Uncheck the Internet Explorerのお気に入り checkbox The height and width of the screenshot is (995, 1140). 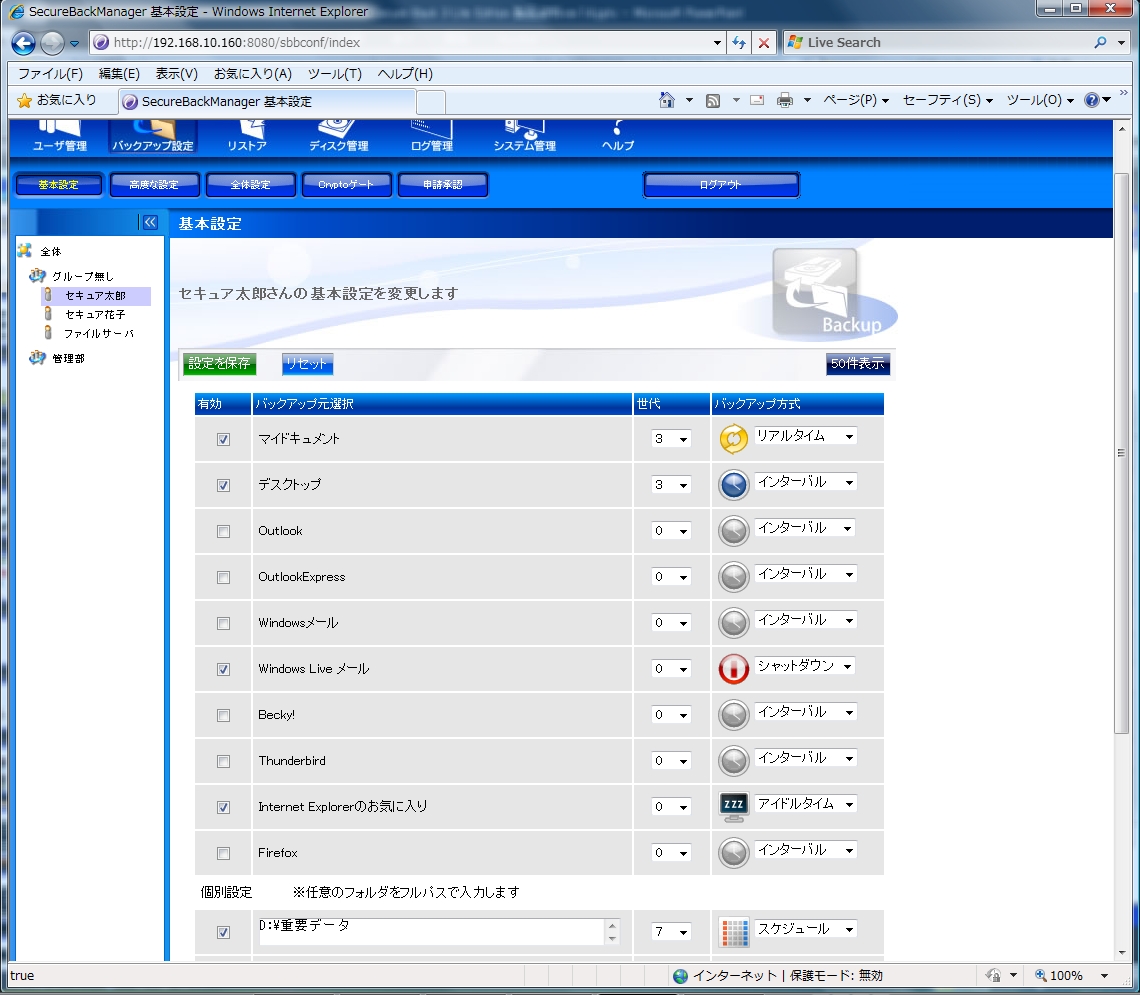223,807
